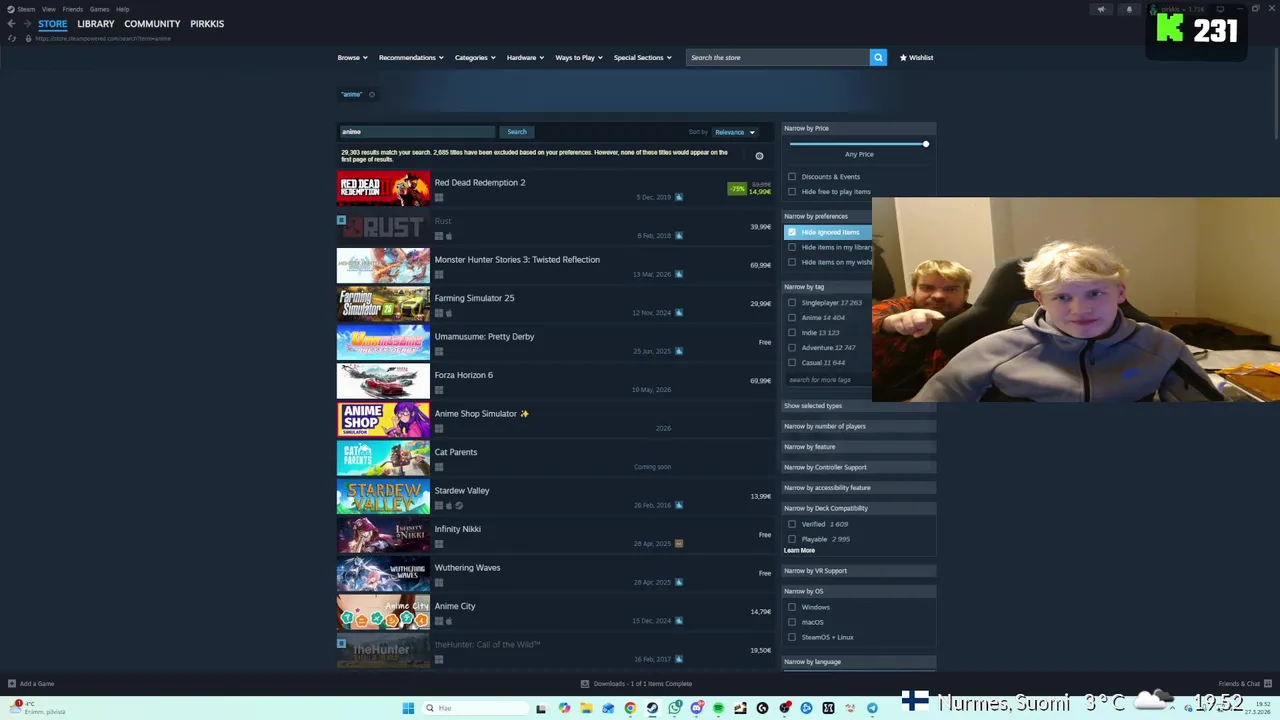This screenshot has width=1280, height=720.
Task: Check the Anime tag filter
Action: [x=792, y=317]
